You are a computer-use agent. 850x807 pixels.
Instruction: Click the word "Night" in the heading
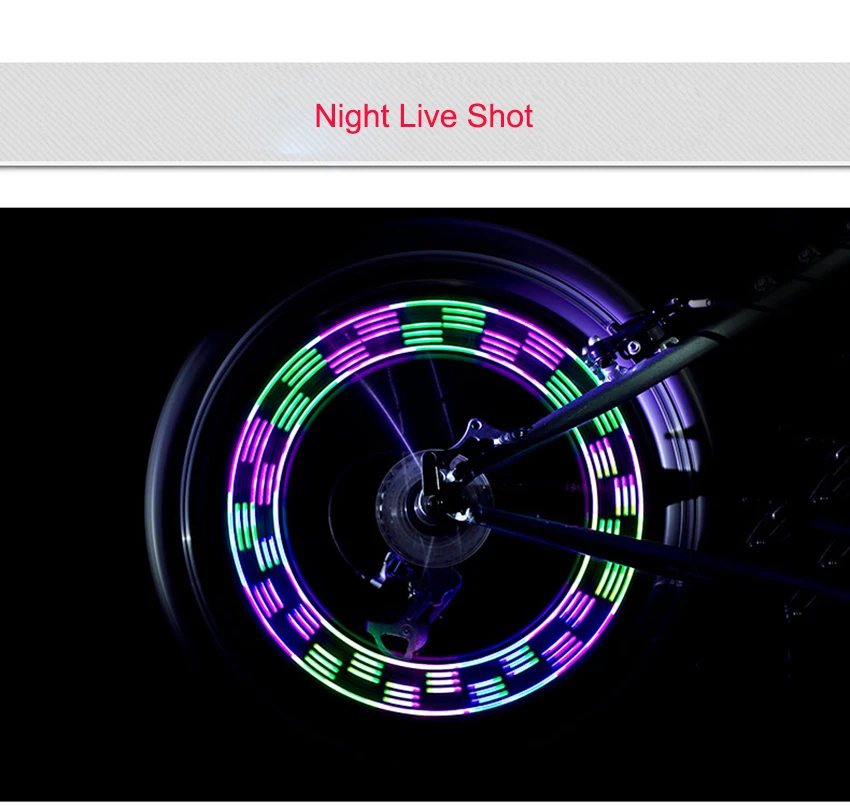(x=352, y=116)
